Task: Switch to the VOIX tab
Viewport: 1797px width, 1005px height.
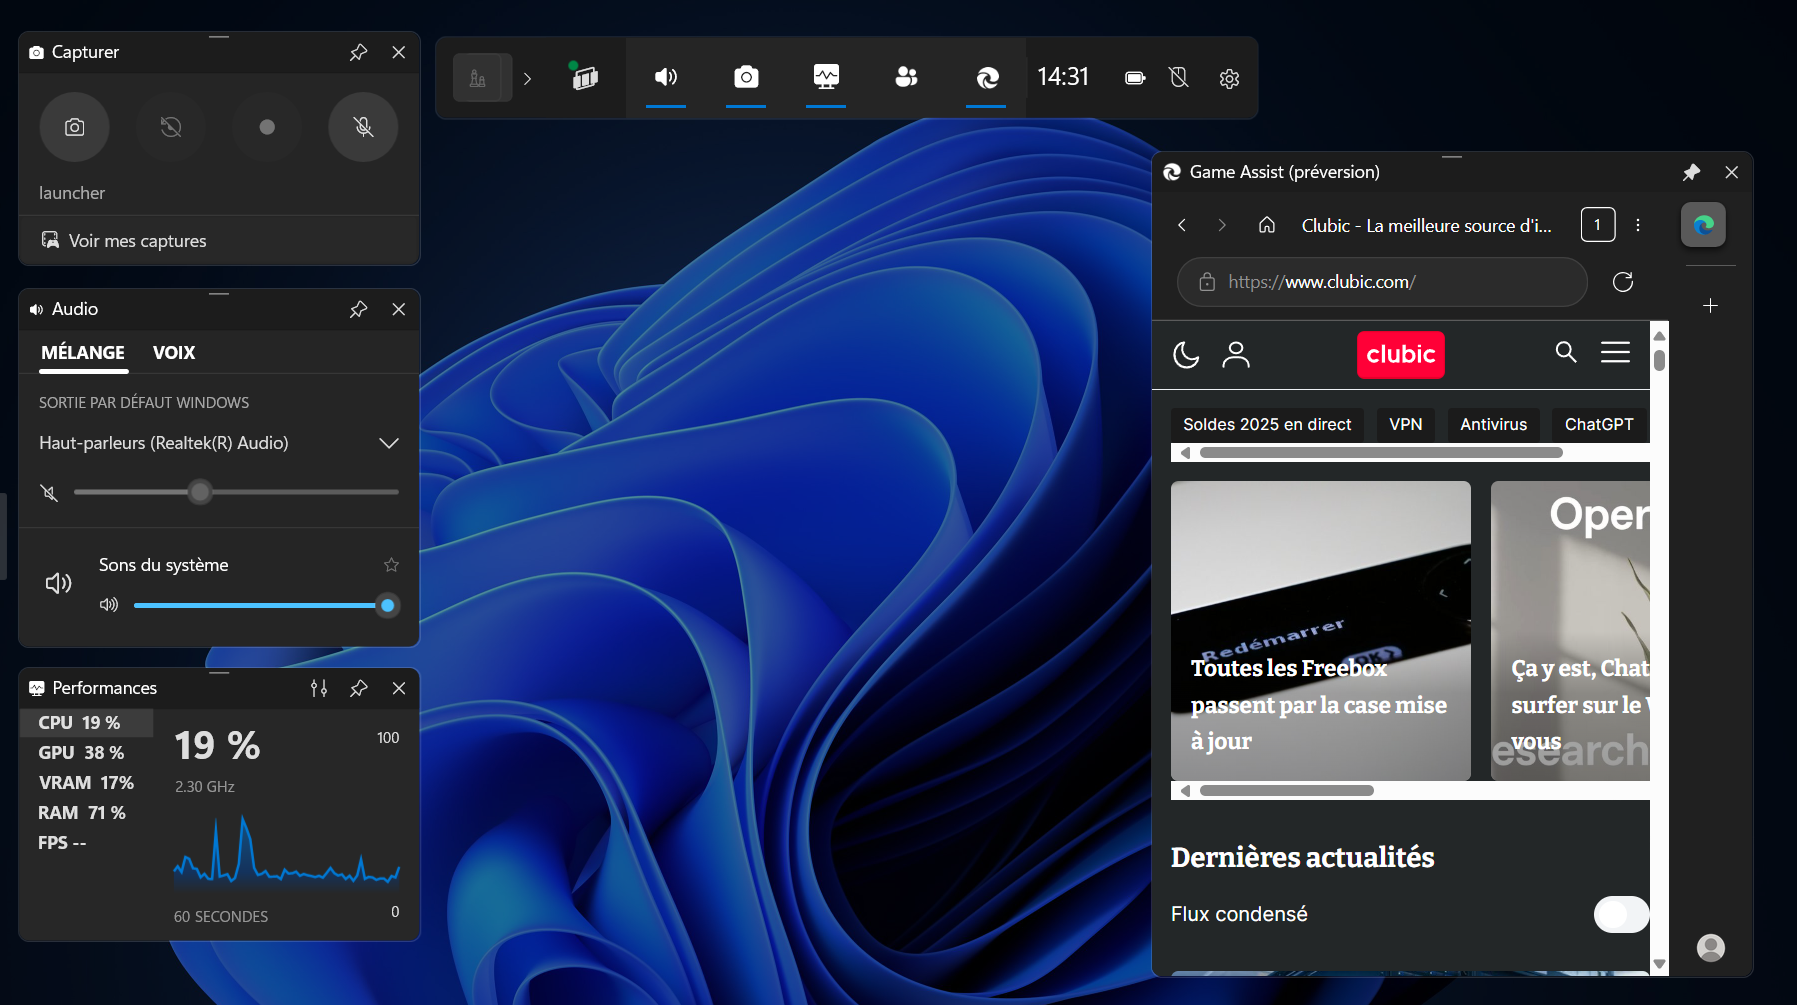Action: [x=174, y=353]
